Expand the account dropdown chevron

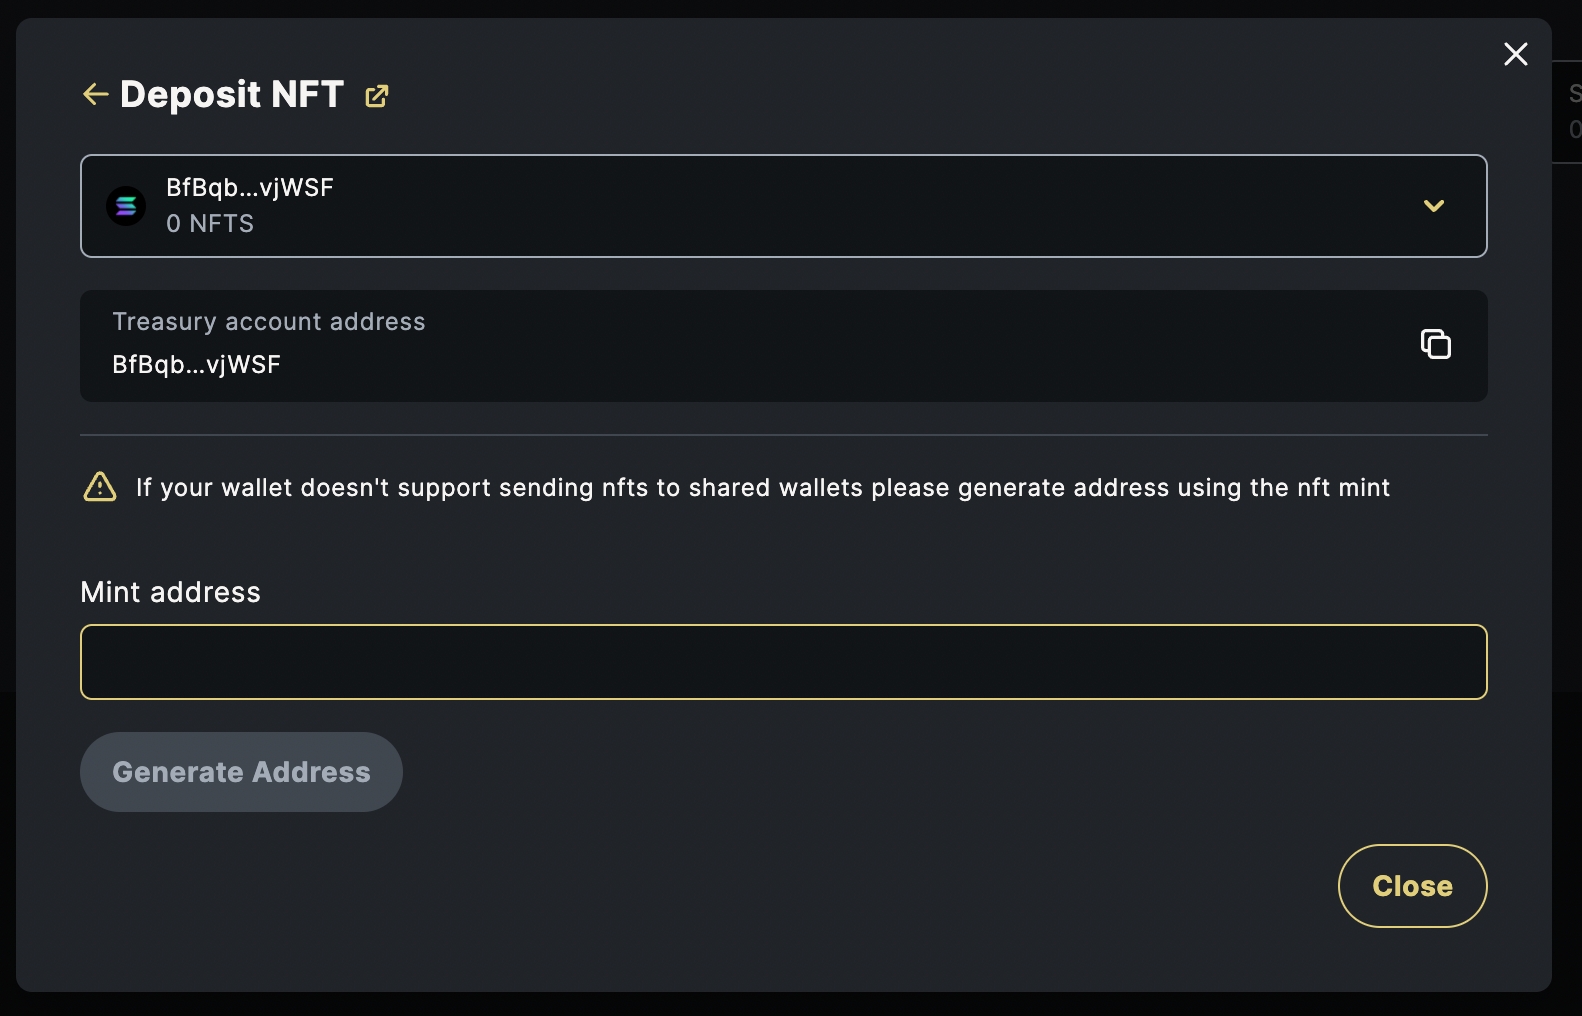pyautogui.click(x=1433, y=206)
